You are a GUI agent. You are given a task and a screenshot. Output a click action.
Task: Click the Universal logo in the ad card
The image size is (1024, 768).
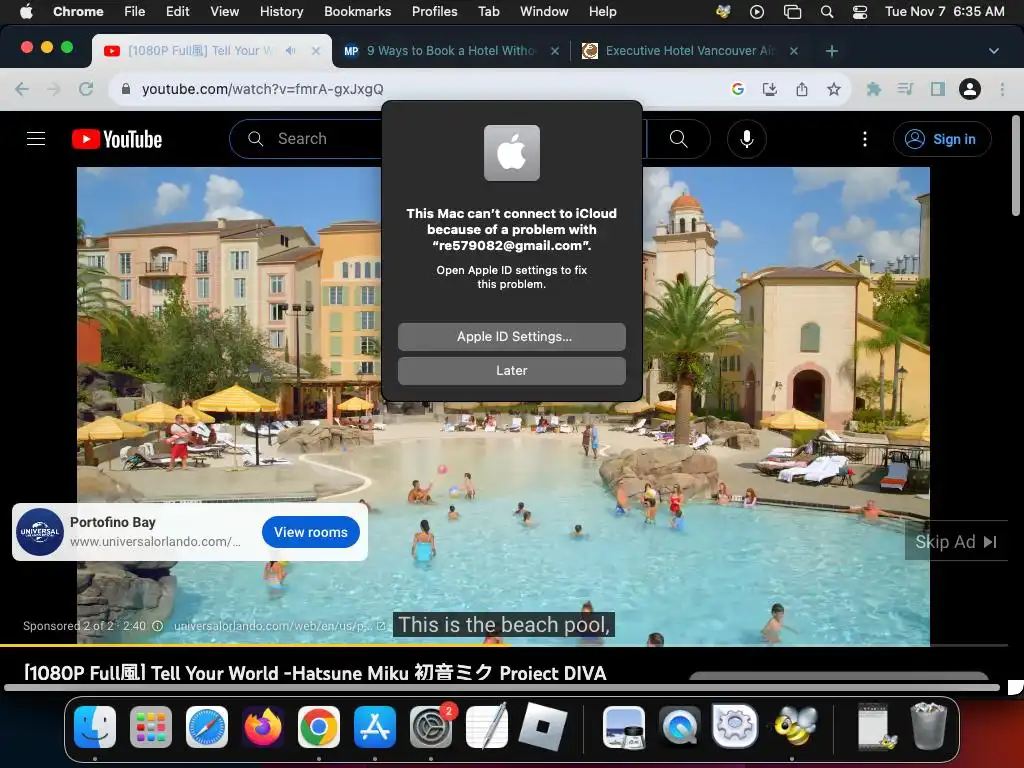point(40,532)
